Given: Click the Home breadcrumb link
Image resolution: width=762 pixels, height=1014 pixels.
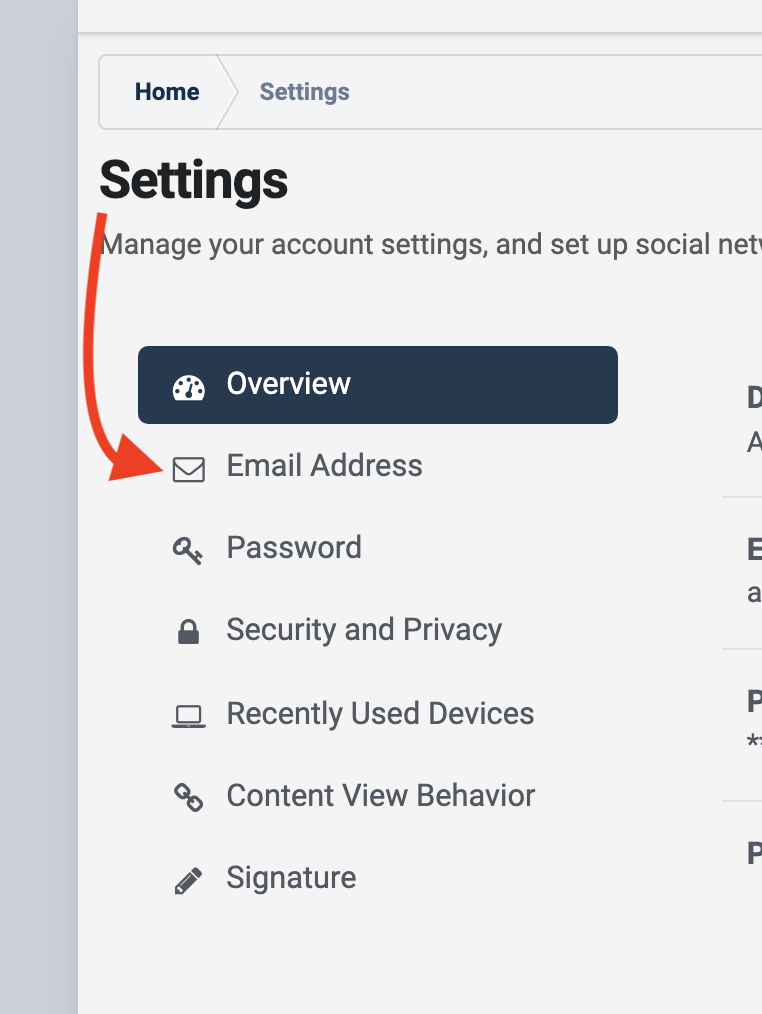Looking at the screenshot, I should point(167,91).
